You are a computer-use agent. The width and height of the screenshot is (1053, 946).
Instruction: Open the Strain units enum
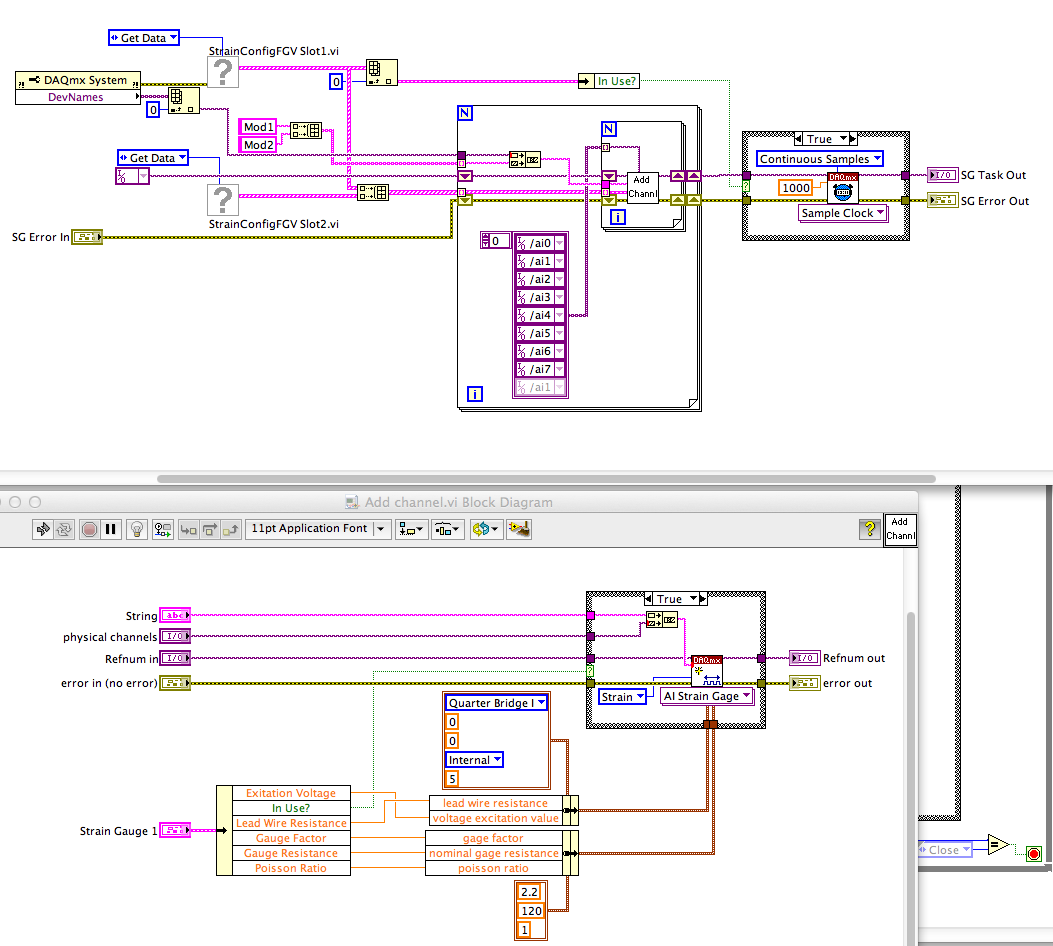click(x=623, y=697)
